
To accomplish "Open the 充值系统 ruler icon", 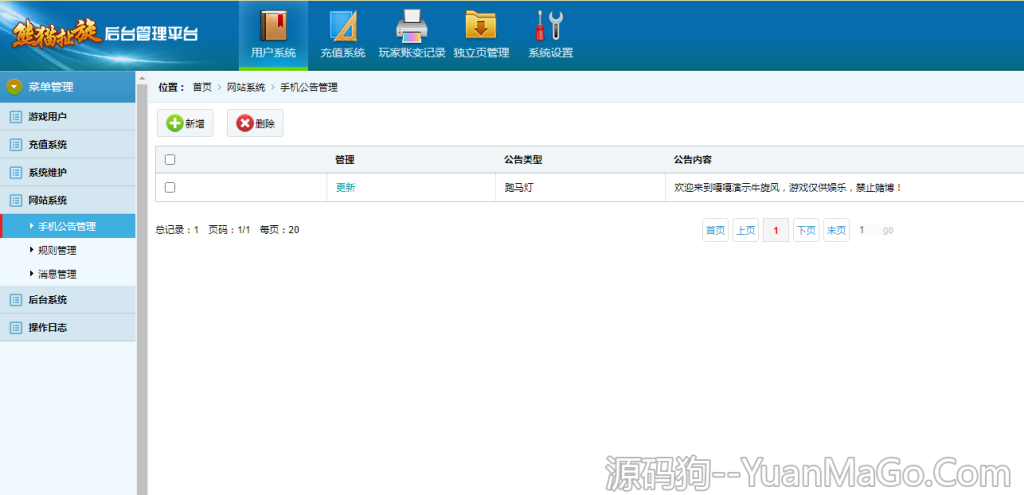I will click(343, 26).
